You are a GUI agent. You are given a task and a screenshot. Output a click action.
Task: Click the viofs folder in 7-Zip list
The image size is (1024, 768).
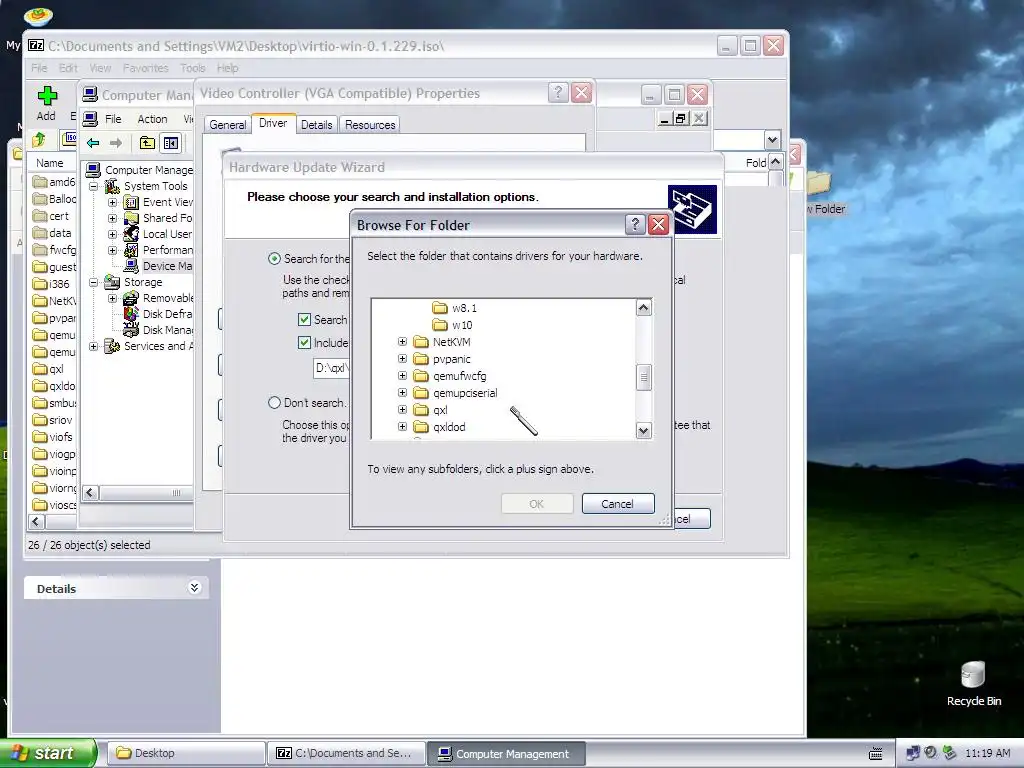pyautogui.click(x=53, y=436)
